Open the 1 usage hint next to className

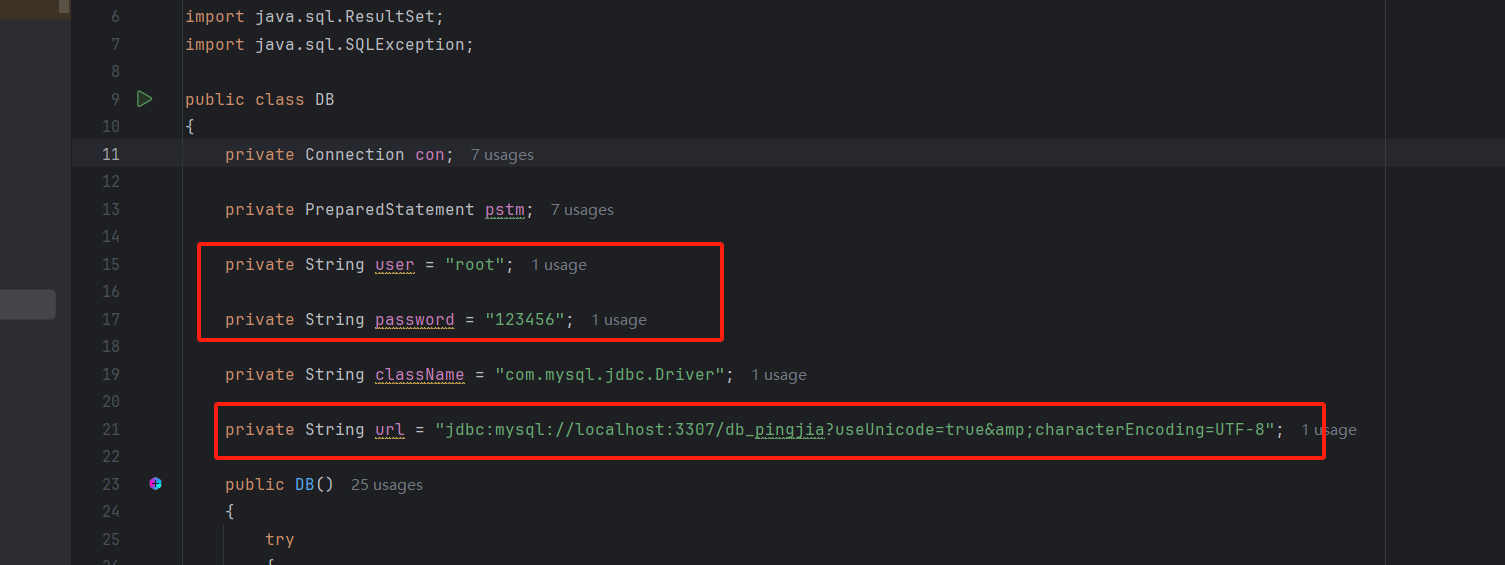point(779,375)
